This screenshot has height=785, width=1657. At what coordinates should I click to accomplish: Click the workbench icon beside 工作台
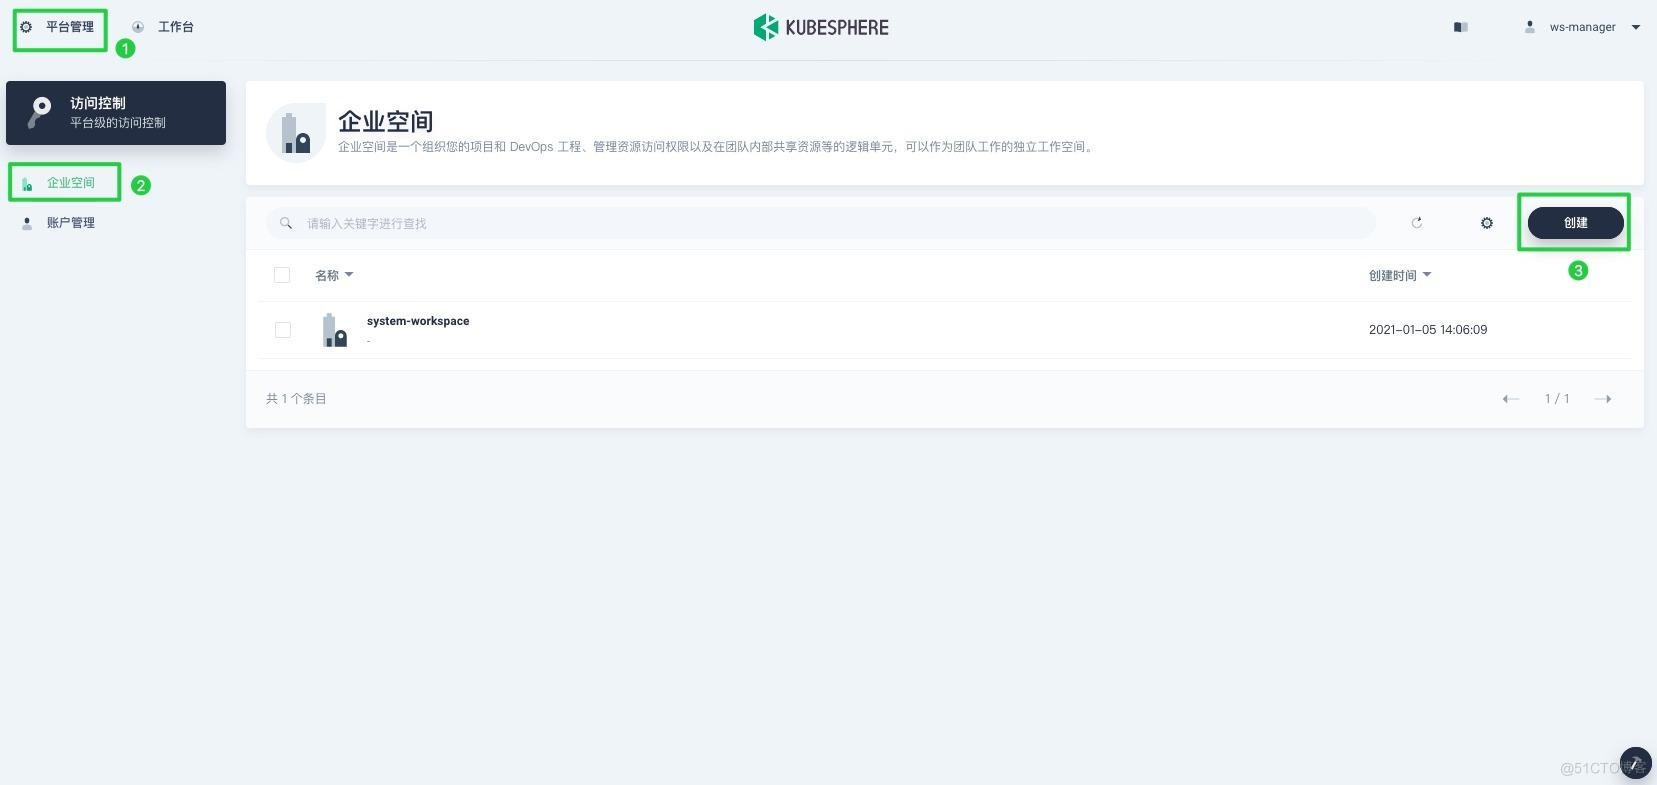tap(138, 27)
